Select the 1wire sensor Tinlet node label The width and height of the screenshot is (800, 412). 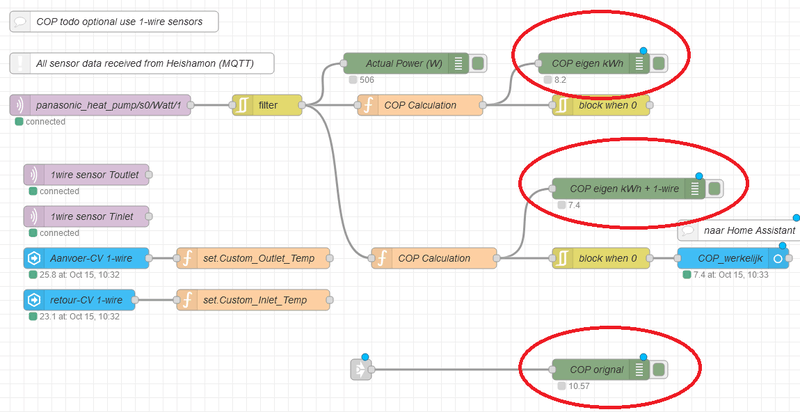[92, 217]
